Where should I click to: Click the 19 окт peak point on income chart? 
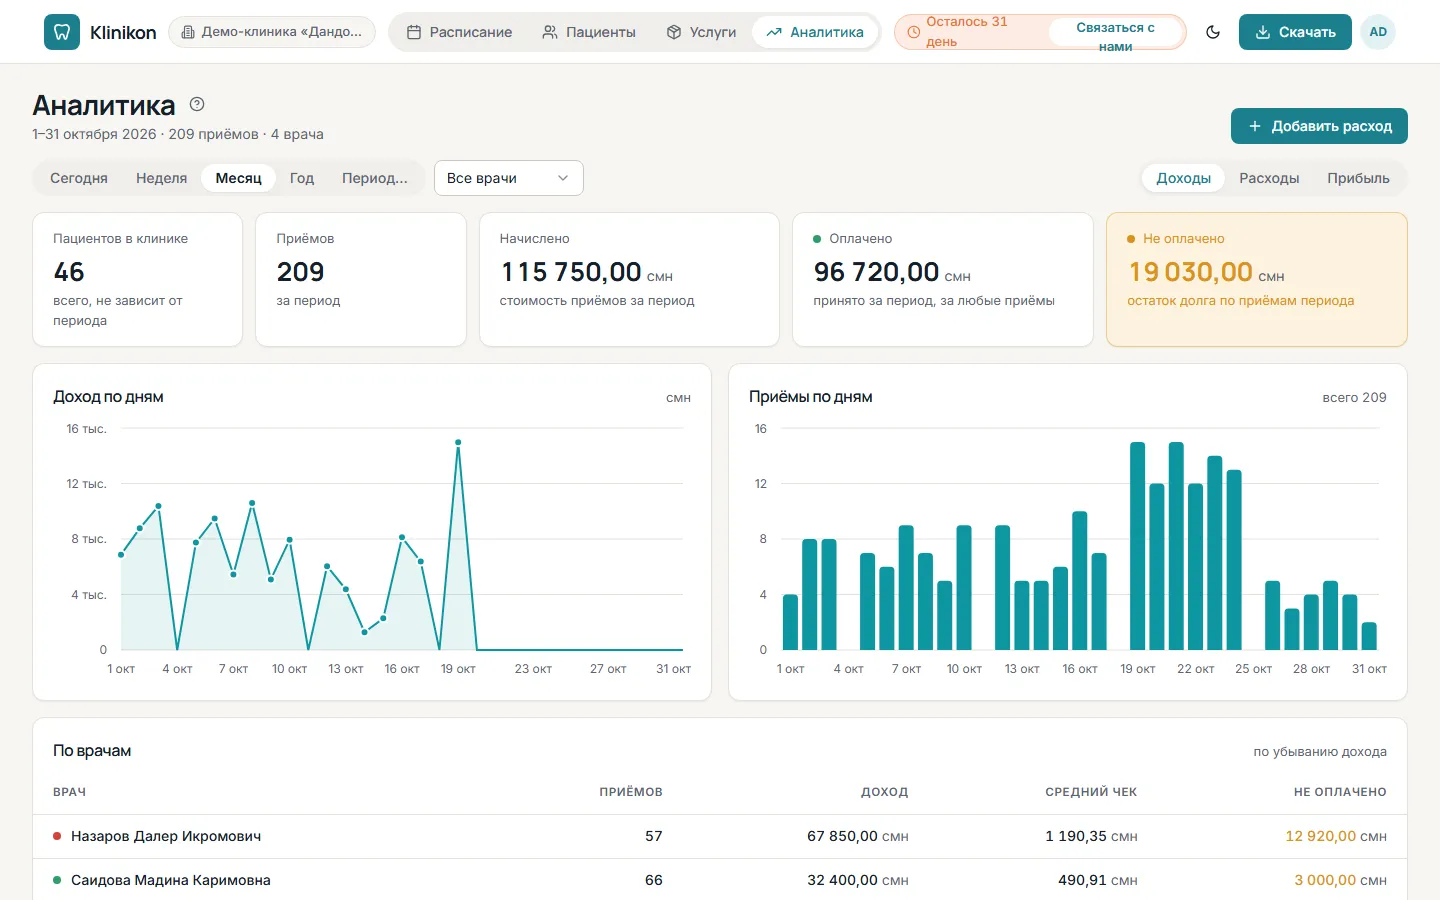coord(458,442)
